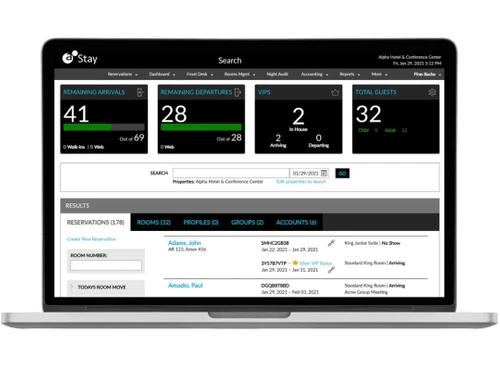
Task: Click the Acme Group Meeting text
Action: tap(366, 292)
